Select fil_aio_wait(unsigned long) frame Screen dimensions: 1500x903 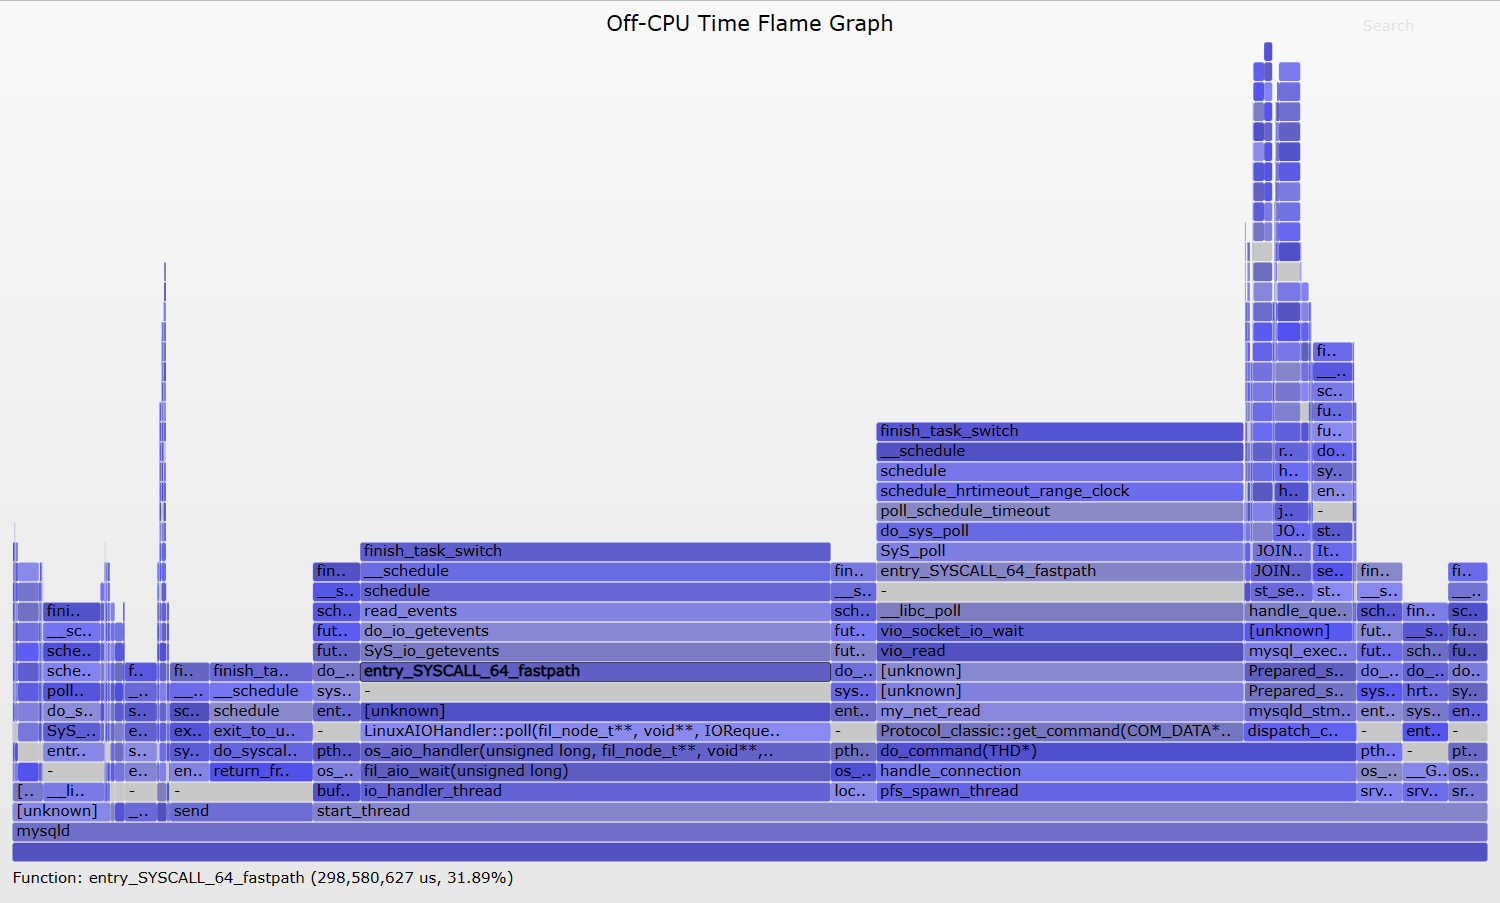pyautogui.click(x=595, y=771)
